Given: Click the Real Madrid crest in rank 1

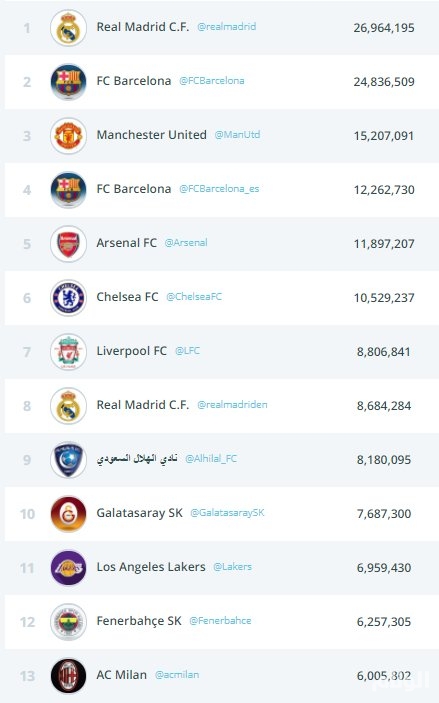Looking at the screenshot, I should click(68, 28).
